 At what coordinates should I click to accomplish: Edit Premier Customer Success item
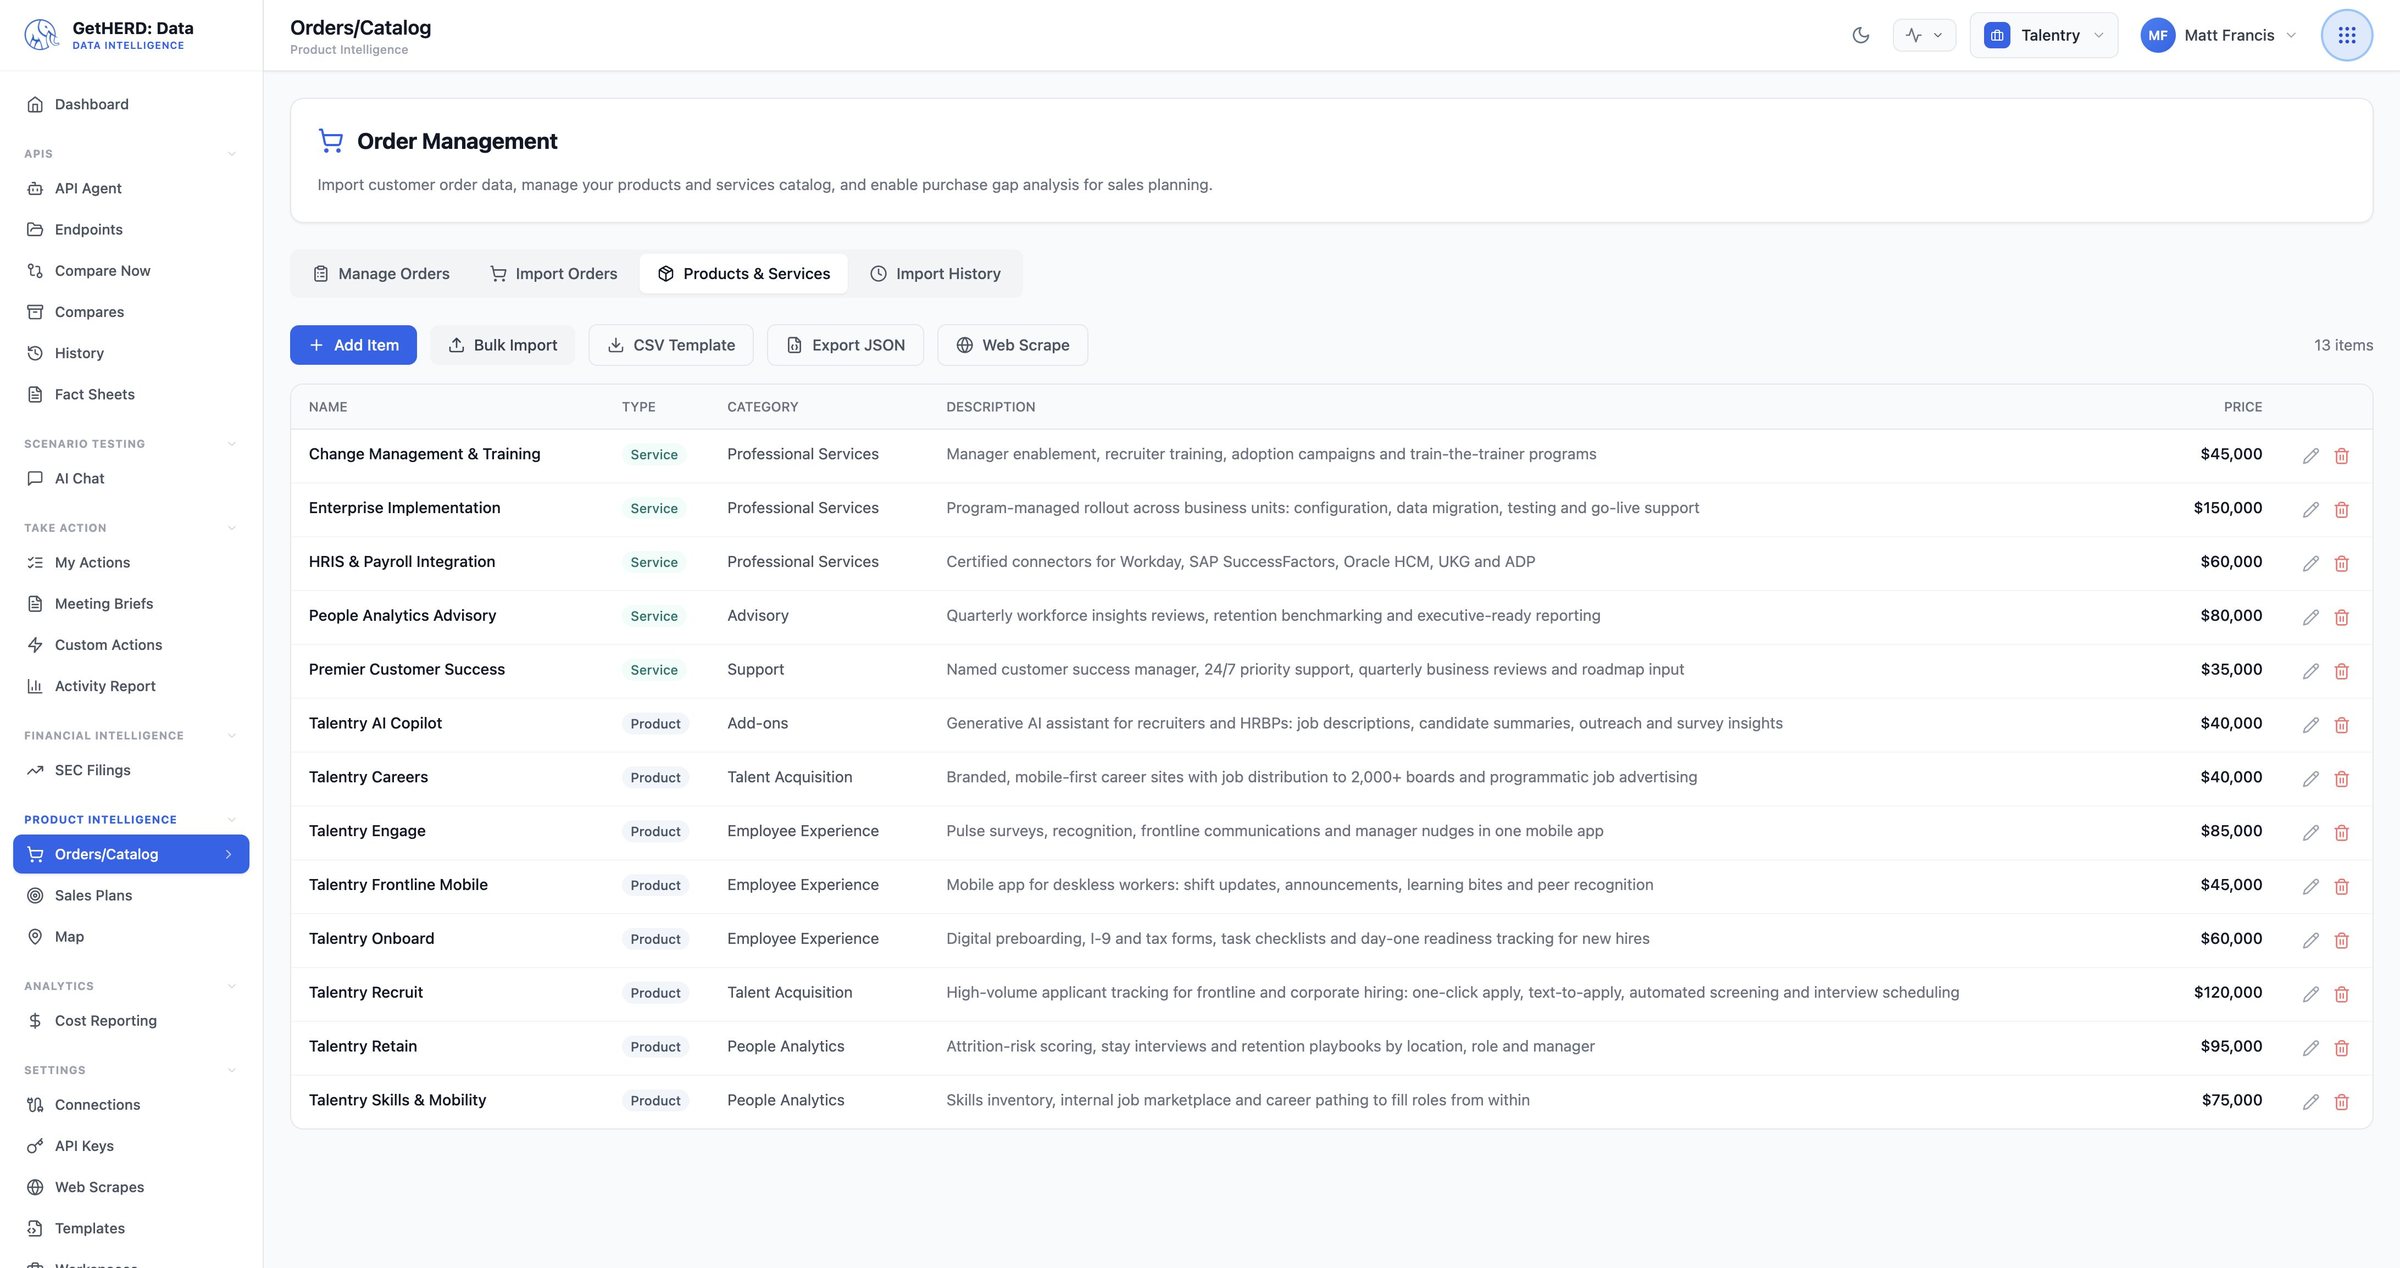[x=2310, y=671]
